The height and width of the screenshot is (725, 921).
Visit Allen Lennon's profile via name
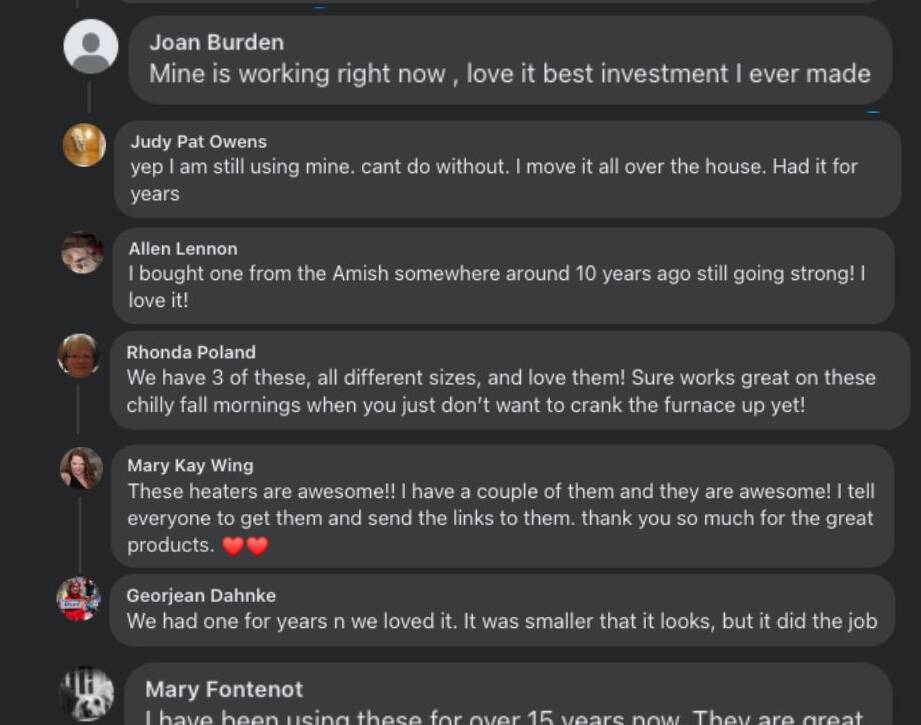click(183, 248)
